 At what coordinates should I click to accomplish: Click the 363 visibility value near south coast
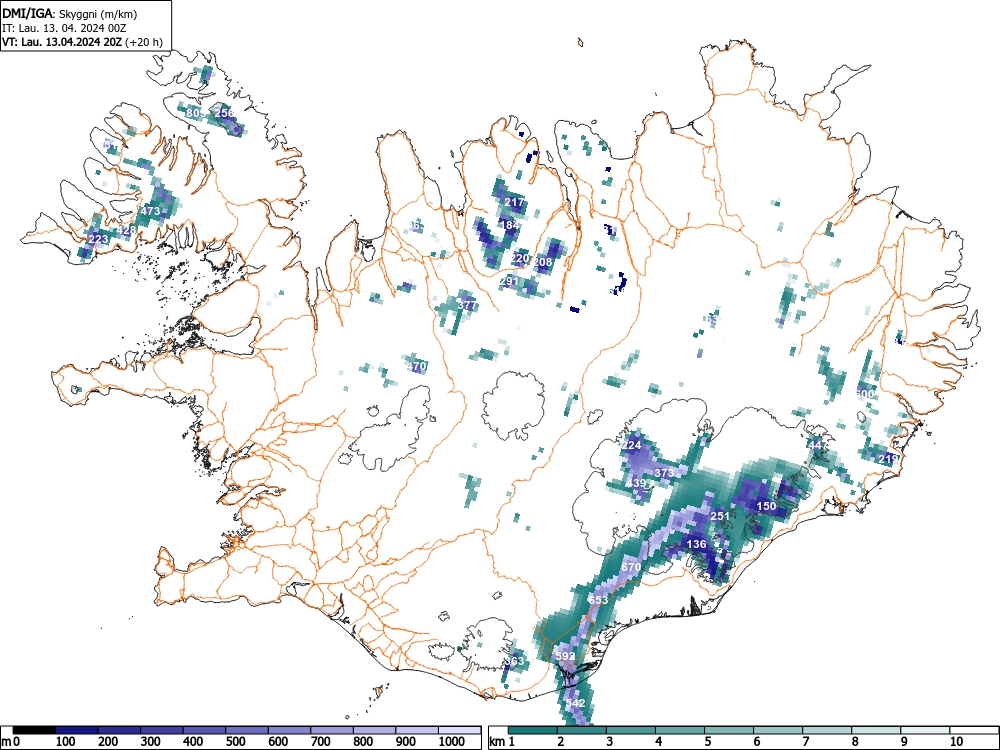coord(514,661)
